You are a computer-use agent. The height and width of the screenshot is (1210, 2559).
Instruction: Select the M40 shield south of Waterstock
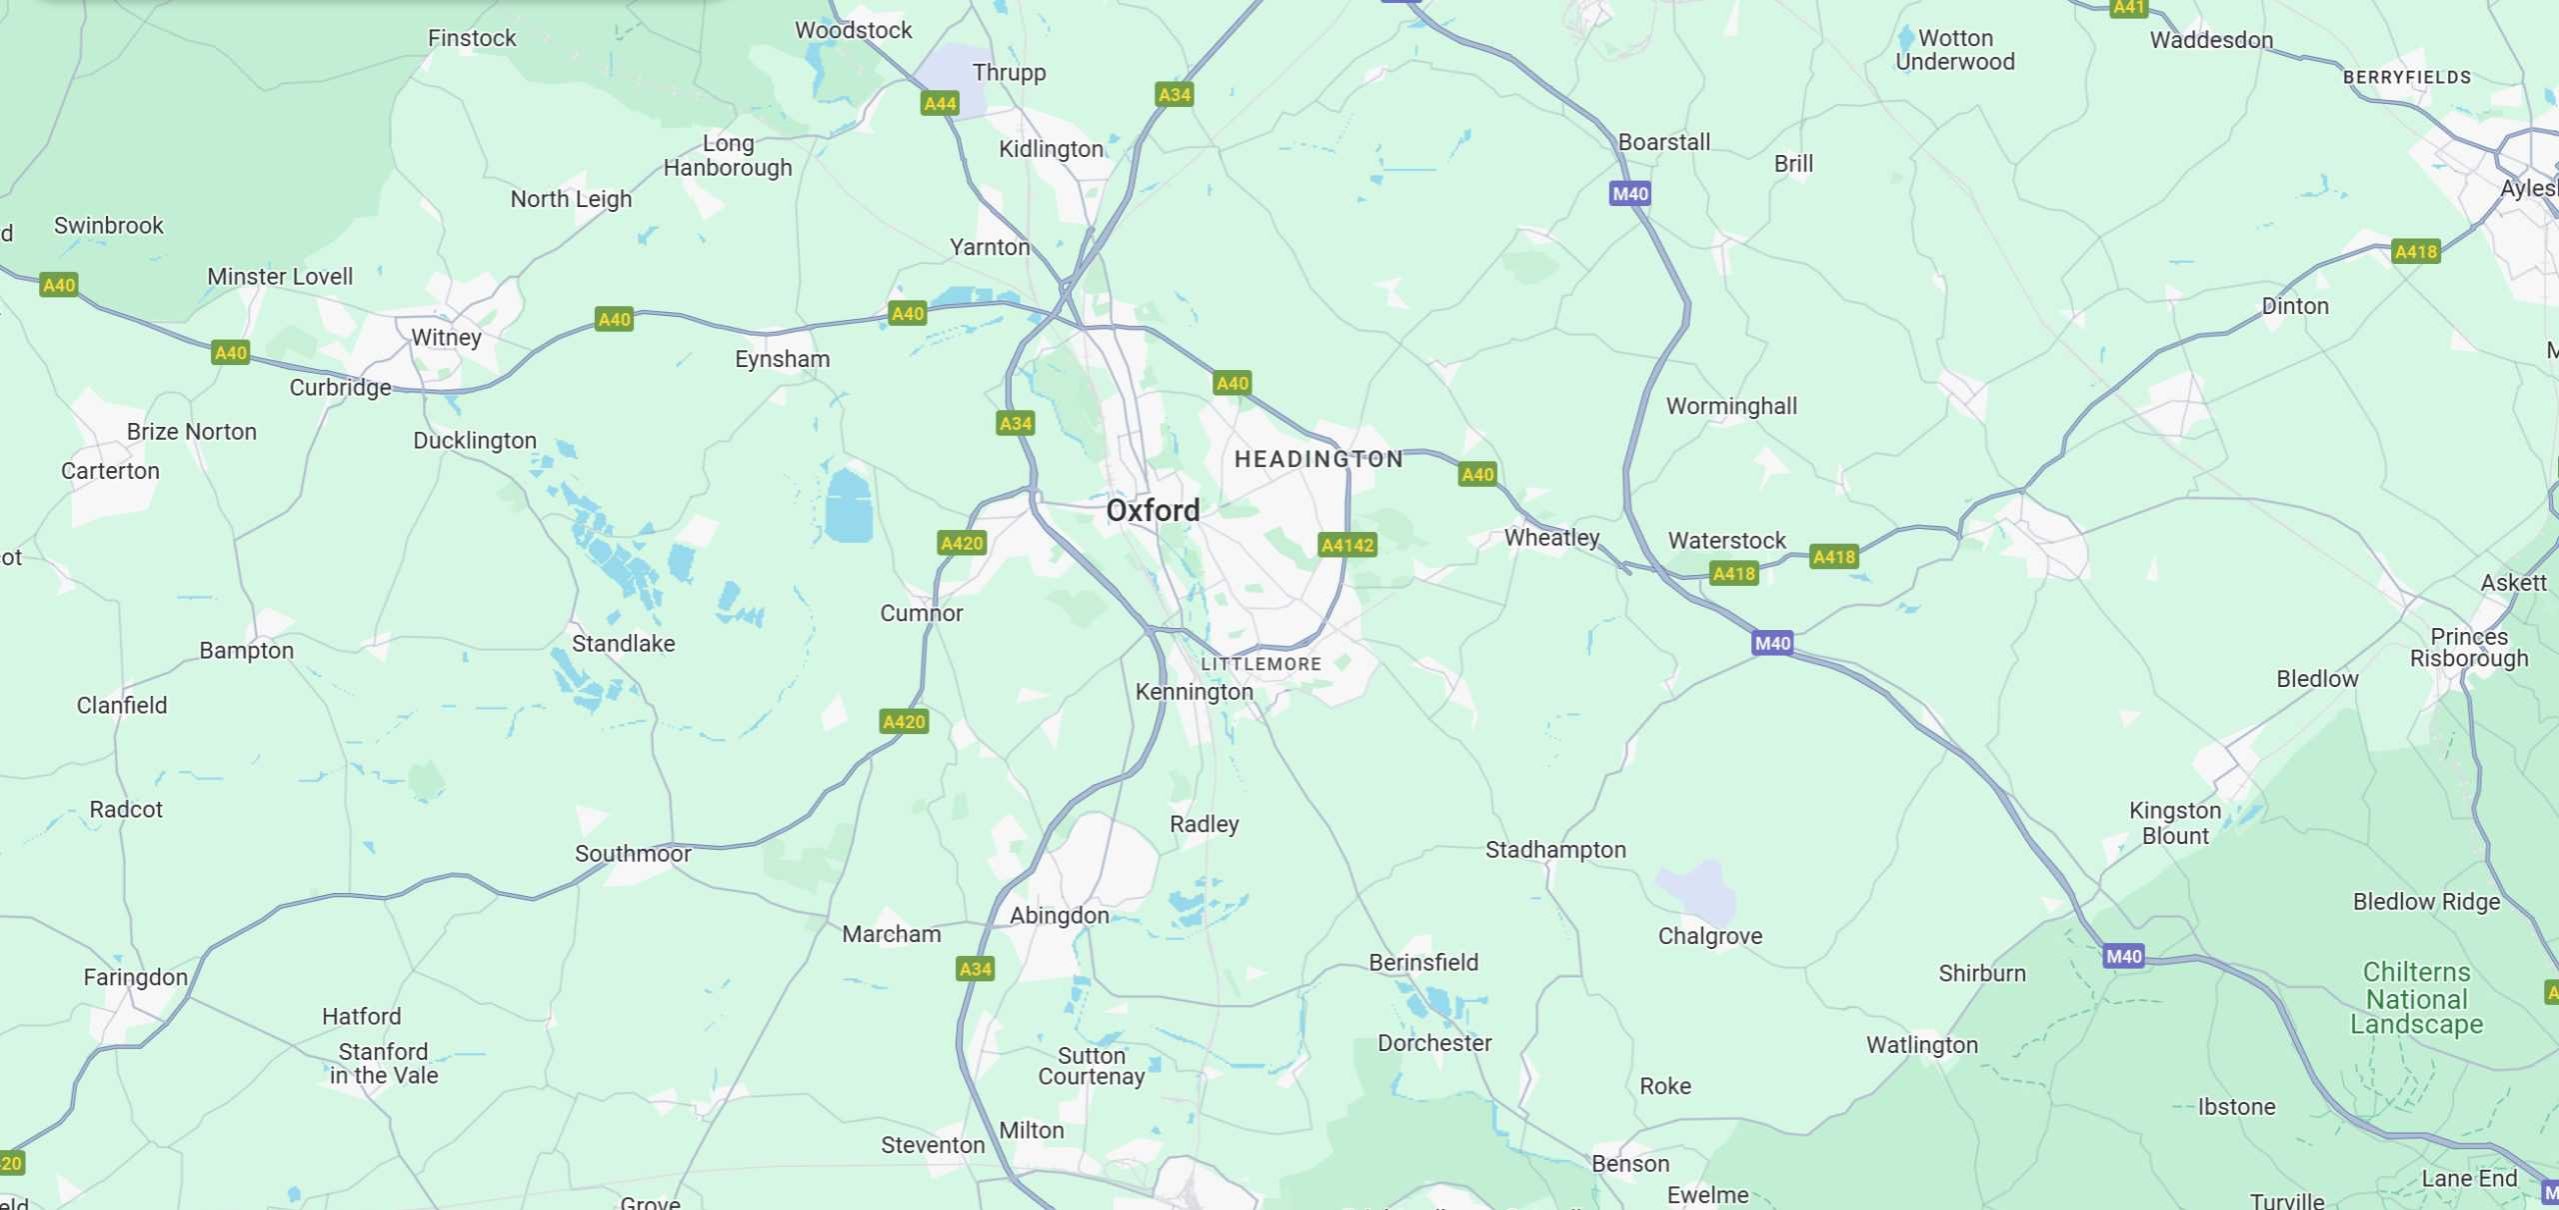pos(1772,643)
